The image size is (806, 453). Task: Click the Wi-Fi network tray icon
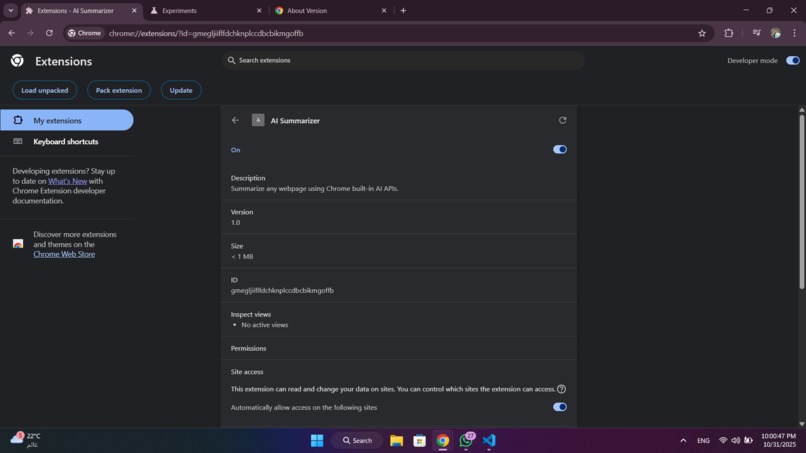pyautogui.click(x=723, y=441)
